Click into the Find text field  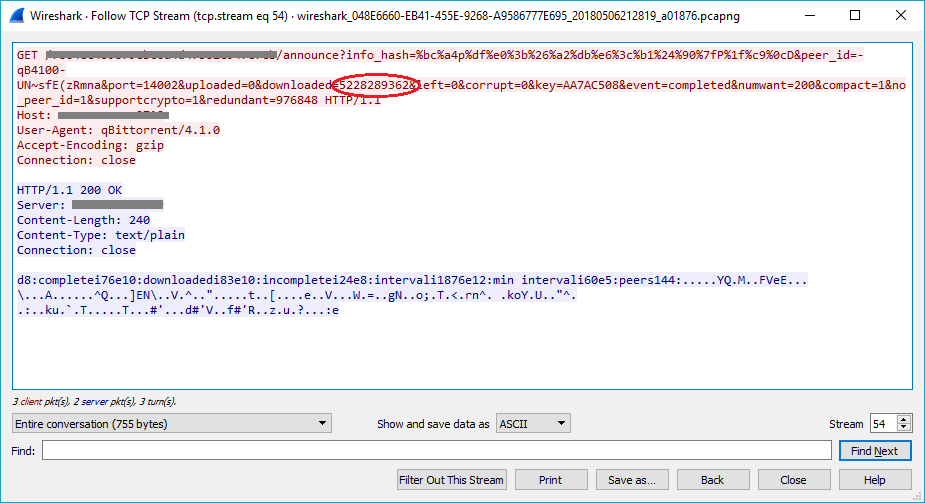pos(437,451)
